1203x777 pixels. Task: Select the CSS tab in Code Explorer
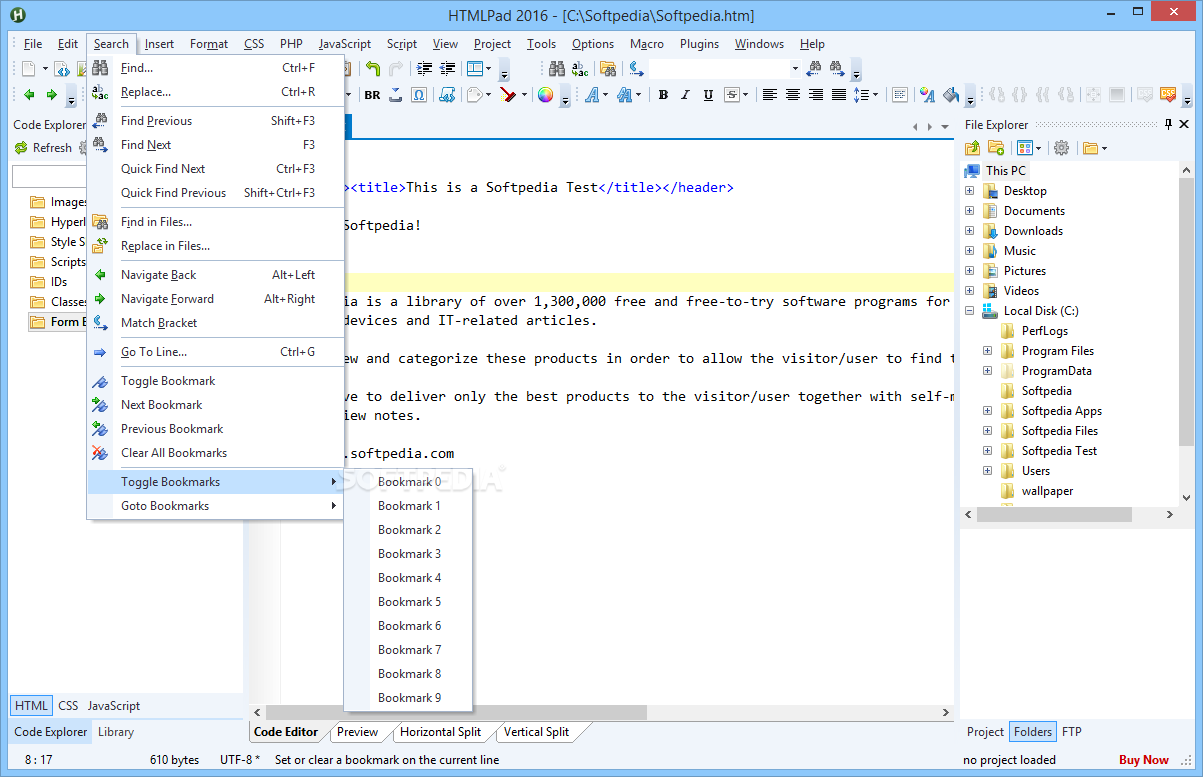pos(68,706)
